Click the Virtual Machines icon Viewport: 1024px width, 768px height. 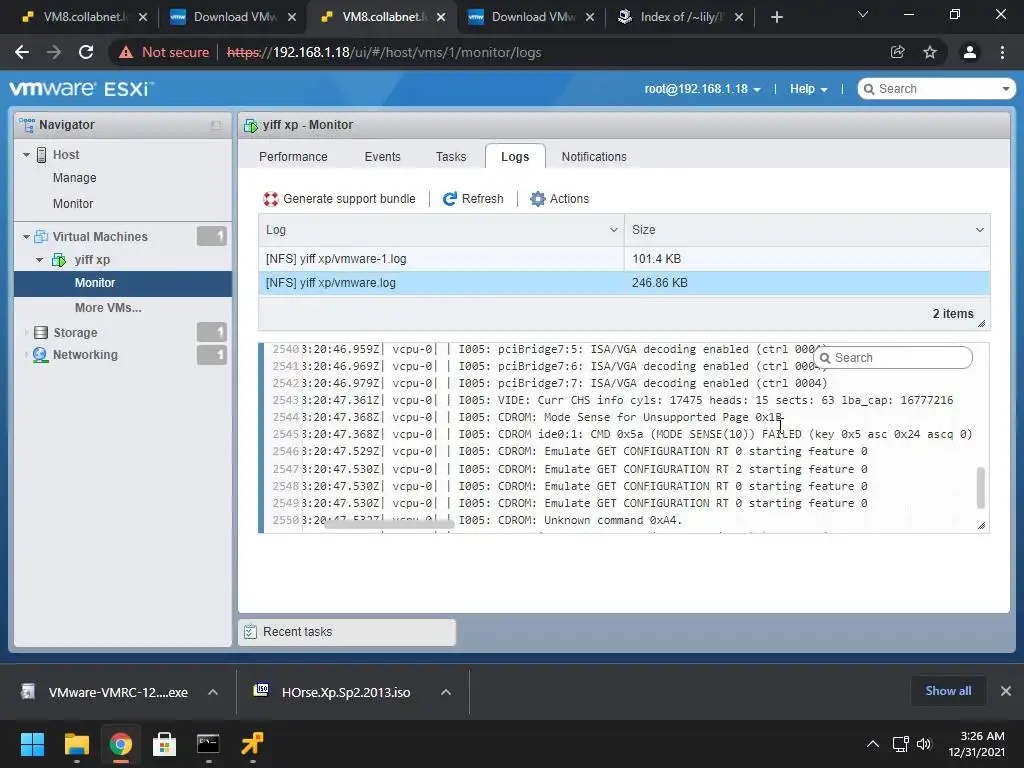41,236
